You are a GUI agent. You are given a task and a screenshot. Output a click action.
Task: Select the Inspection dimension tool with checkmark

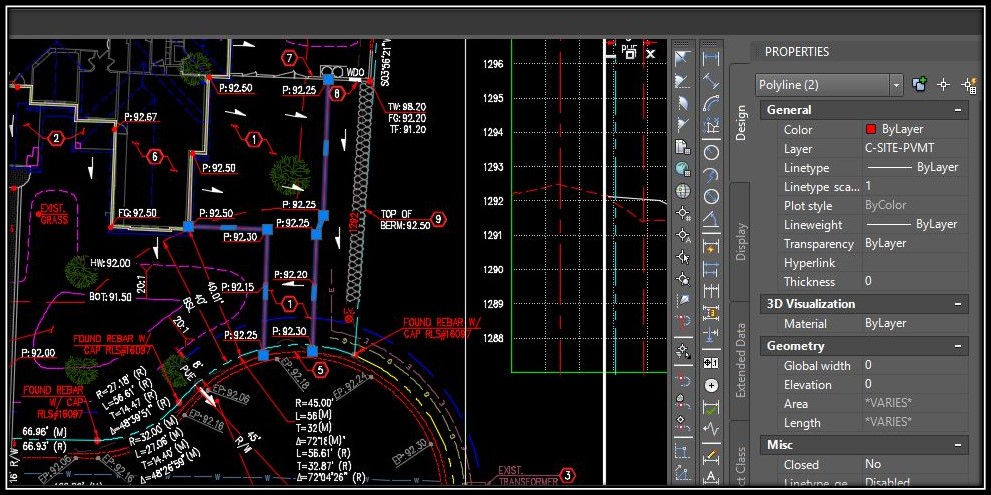[x=712, y=408]
